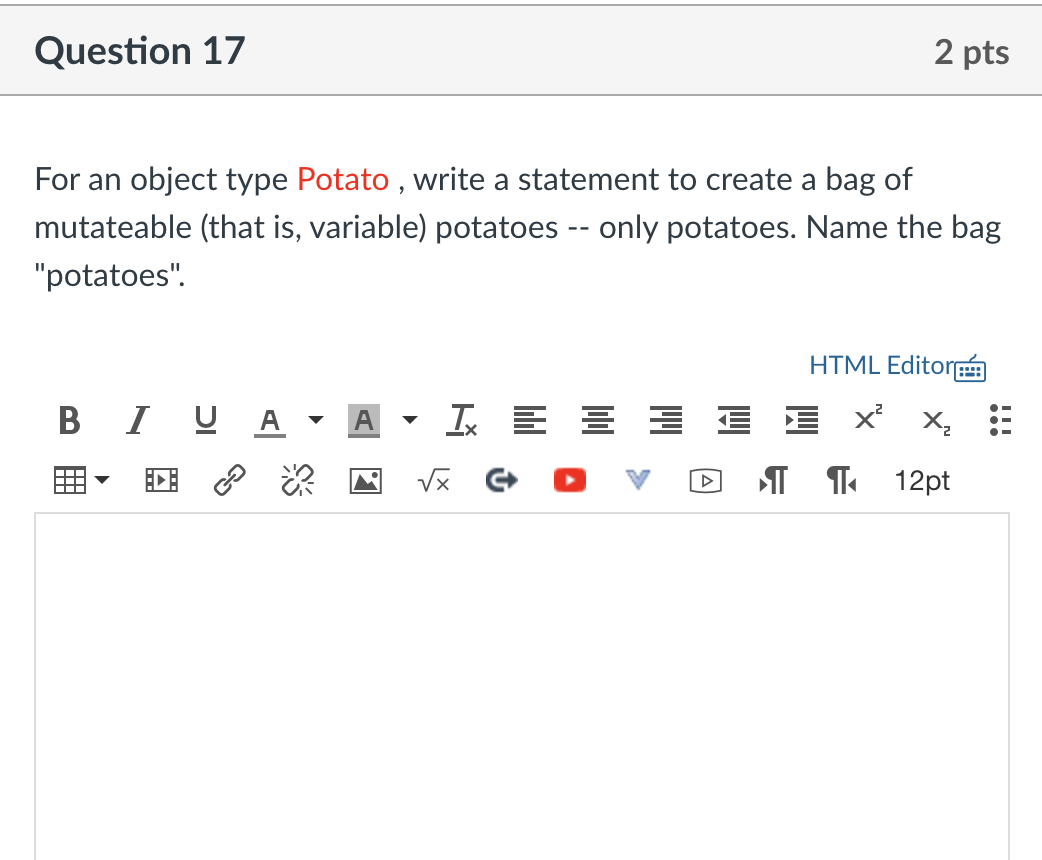Click inside the answer text area
The image size is (1042, 860).
click(522, 686)
